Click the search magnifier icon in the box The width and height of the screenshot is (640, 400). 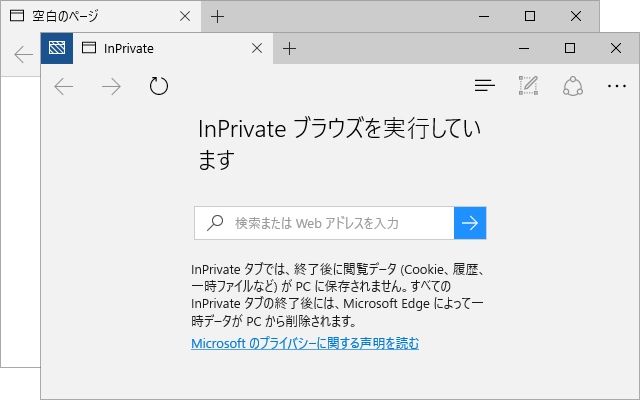click(x=215, y=223)
